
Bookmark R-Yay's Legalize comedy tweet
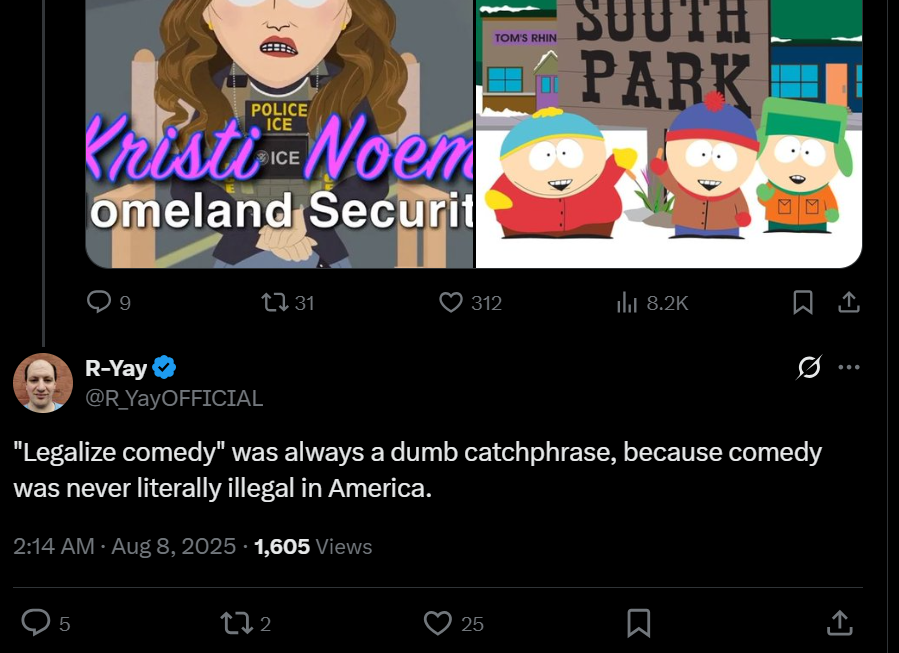[x=638, y=623]
